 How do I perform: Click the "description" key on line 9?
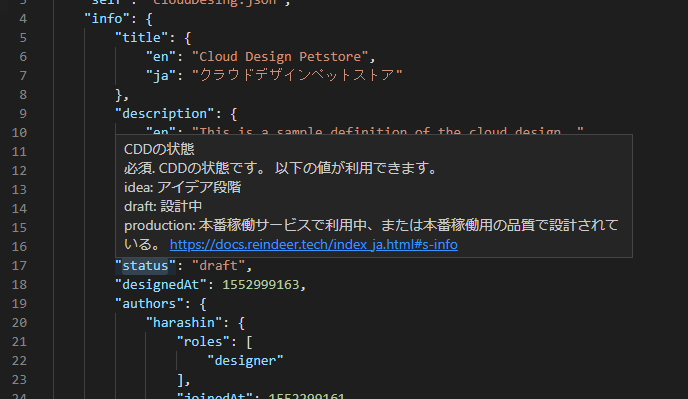tap(165, 114)
